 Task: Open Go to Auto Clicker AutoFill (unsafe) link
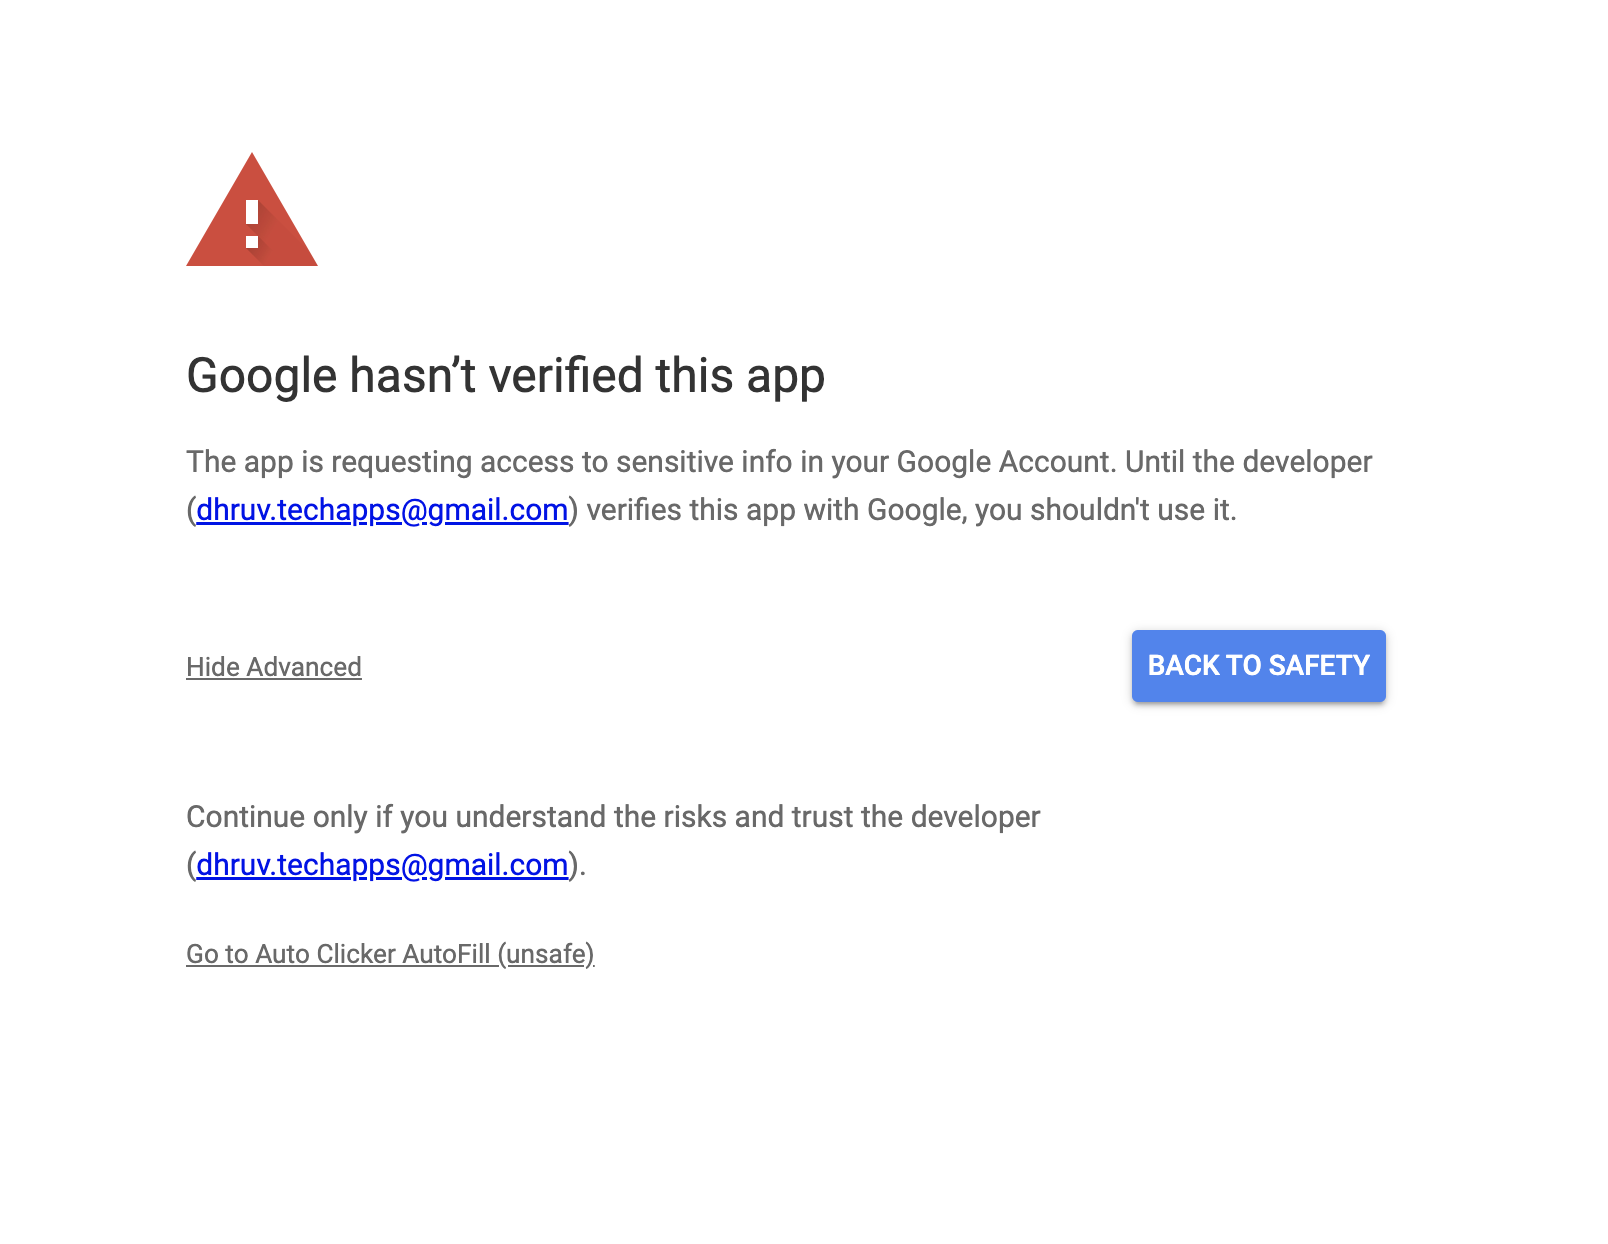(390, 954)
